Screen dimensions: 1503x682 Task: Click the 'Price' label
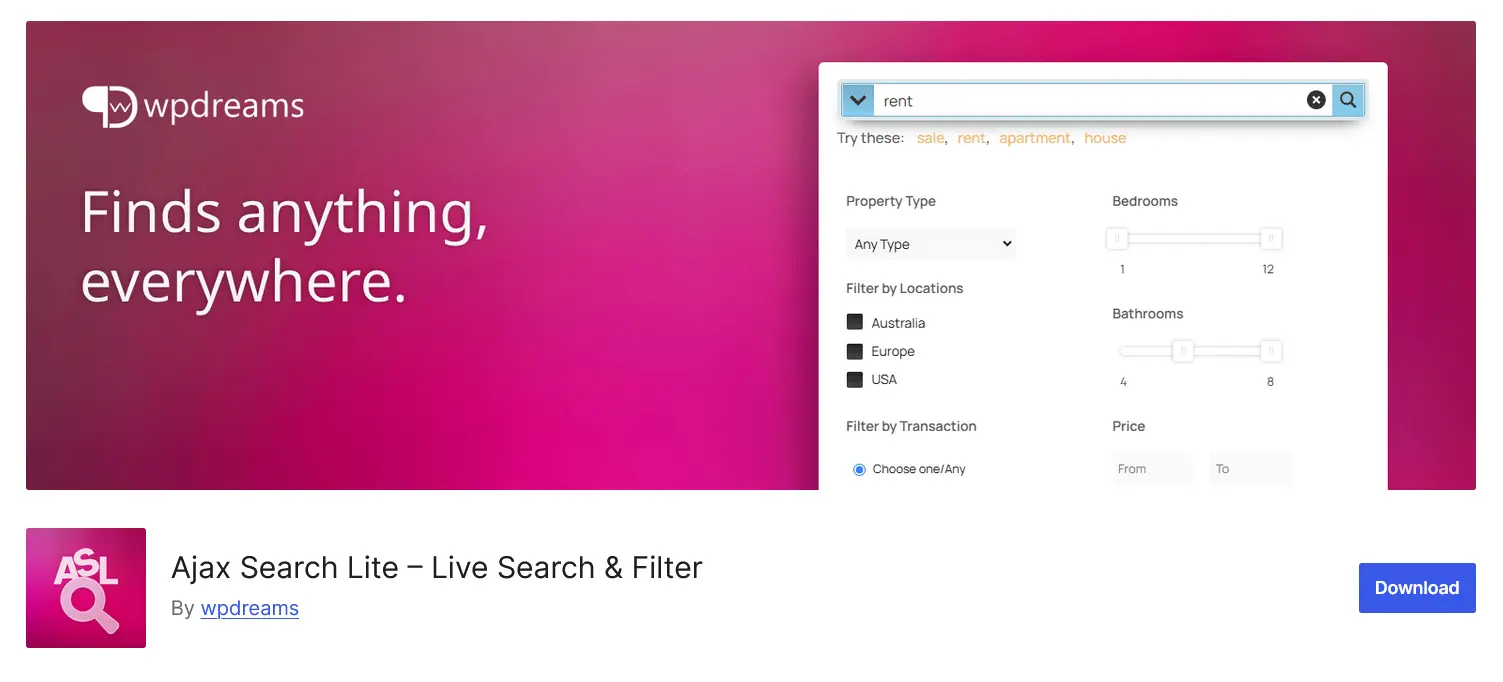point(1129,426)
